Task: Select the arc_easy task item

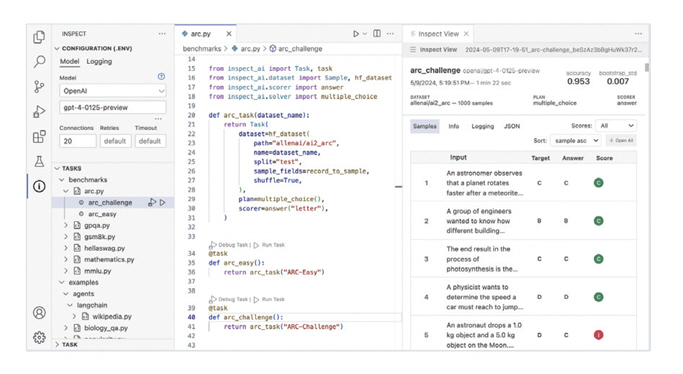Action: pos(102,214)
